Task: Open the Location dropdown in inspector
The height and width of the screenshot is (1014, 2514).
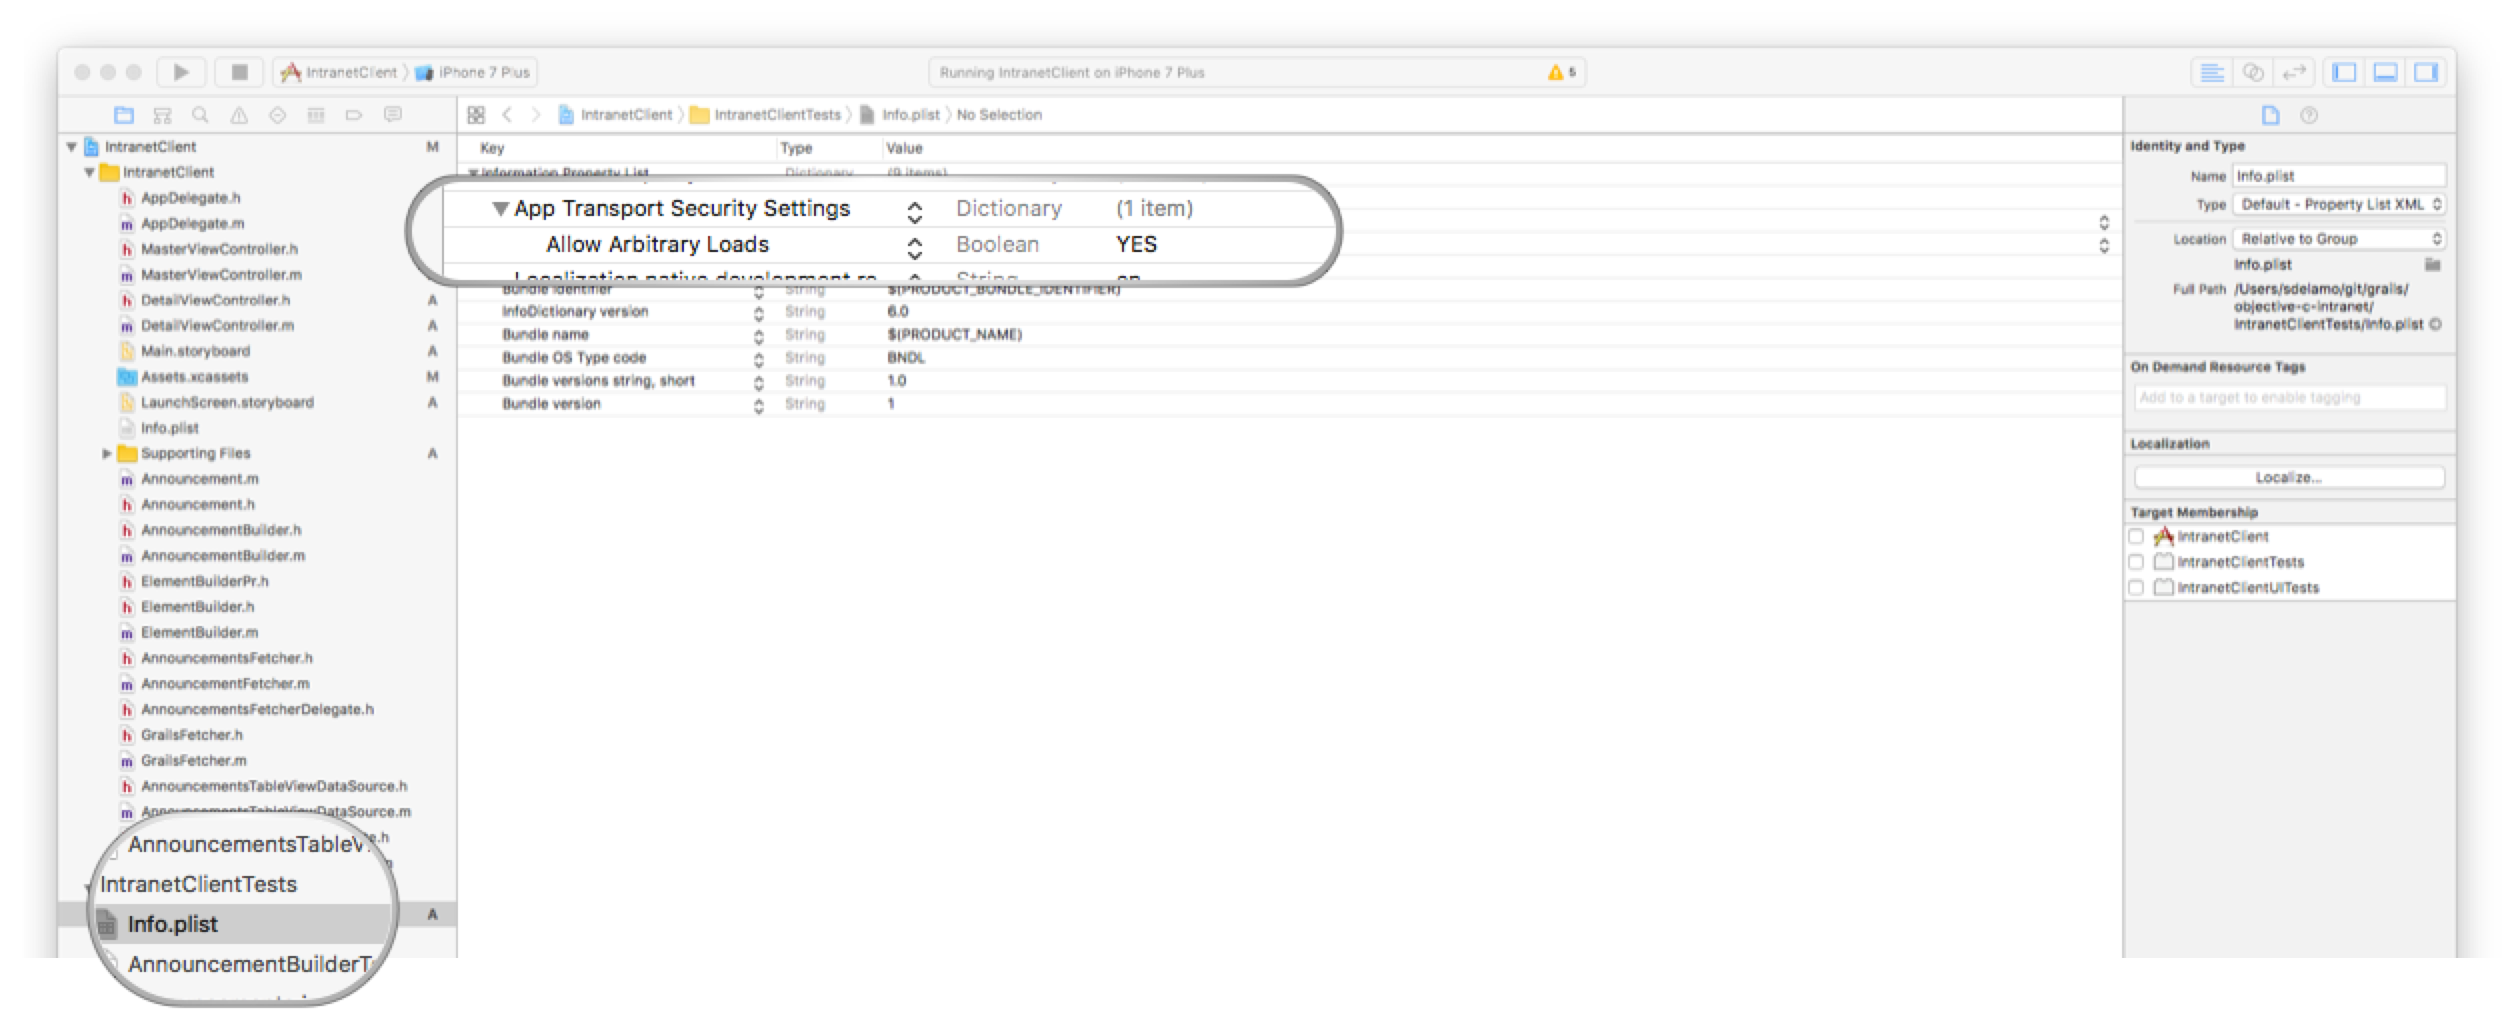Action: (2339, 239)
